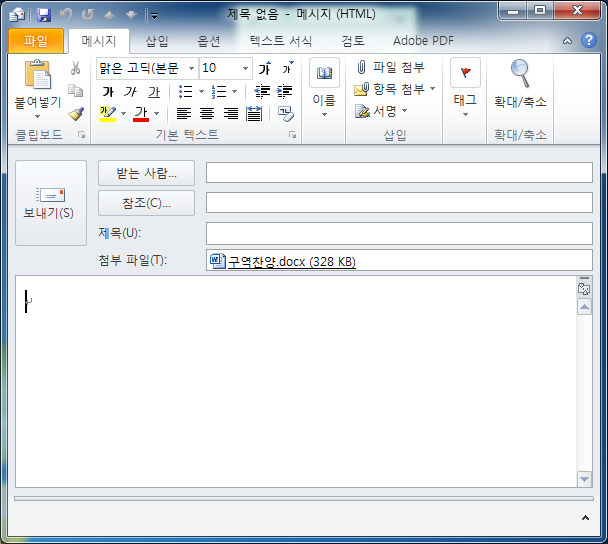Click 파일 첨부 paperclip to attach file

point(361,67)
